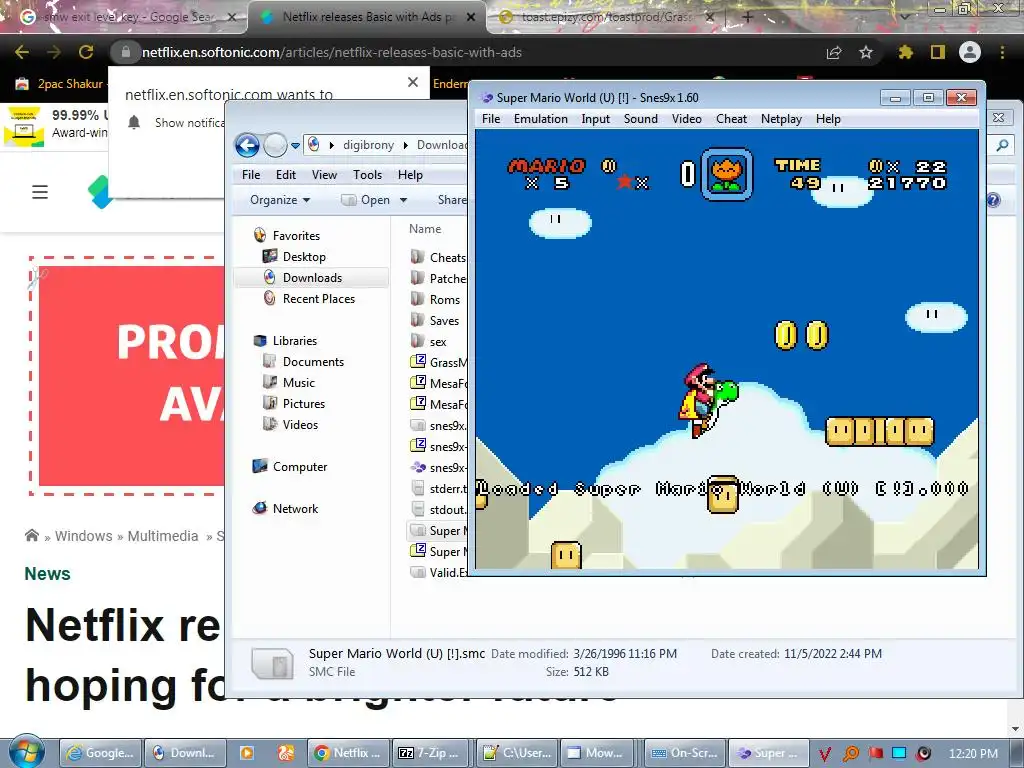This screenshot has width=1024, height=768.
Task: Toggle Chrome side panel icon
Action: tap(938, 52)
